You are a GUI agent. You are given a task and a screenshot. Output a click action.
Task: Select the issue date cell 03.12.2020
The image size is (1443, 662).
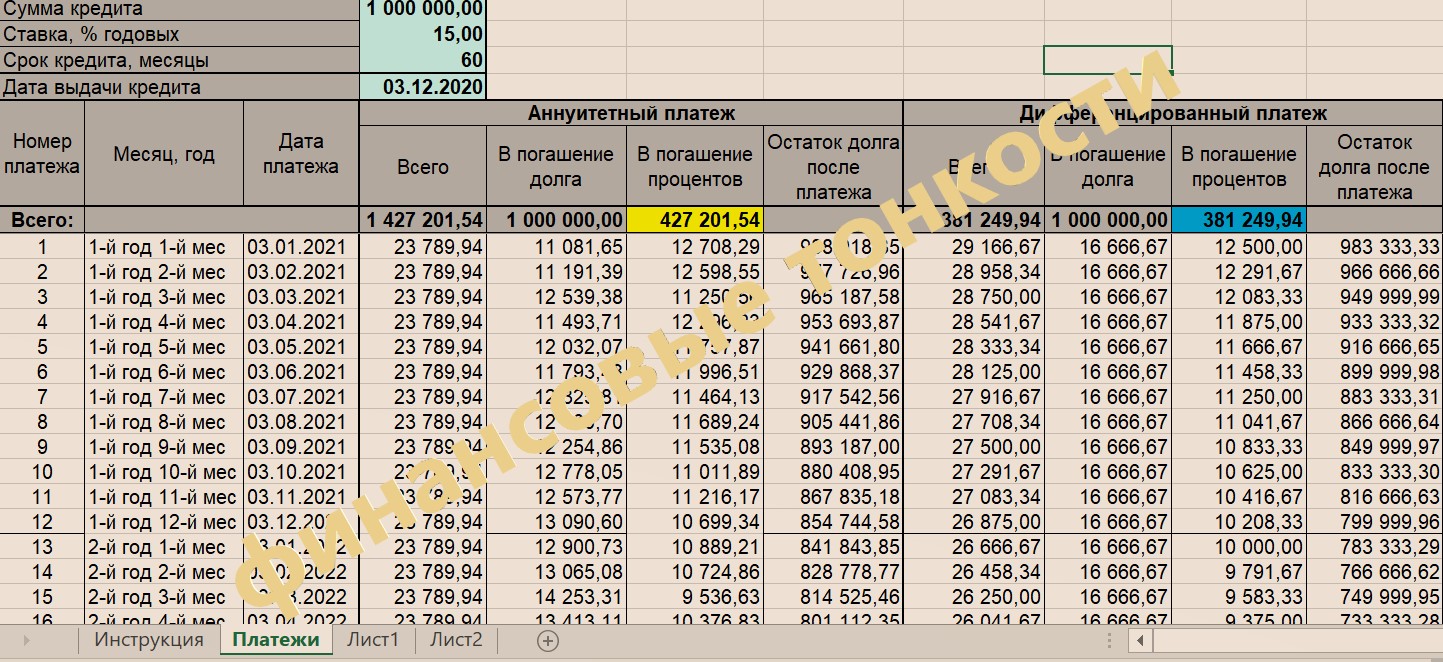coord(422,87)
